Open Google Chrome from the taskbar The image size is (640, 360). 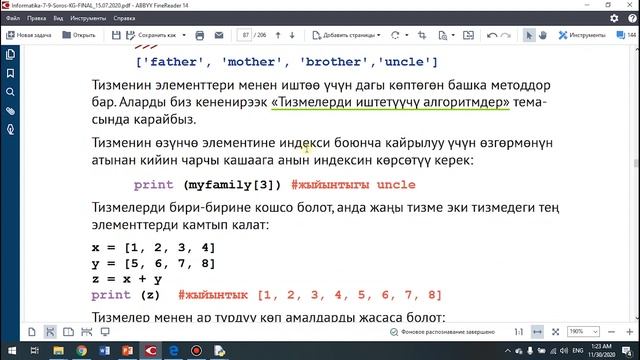pyautogui.click(x=82, y=351)
